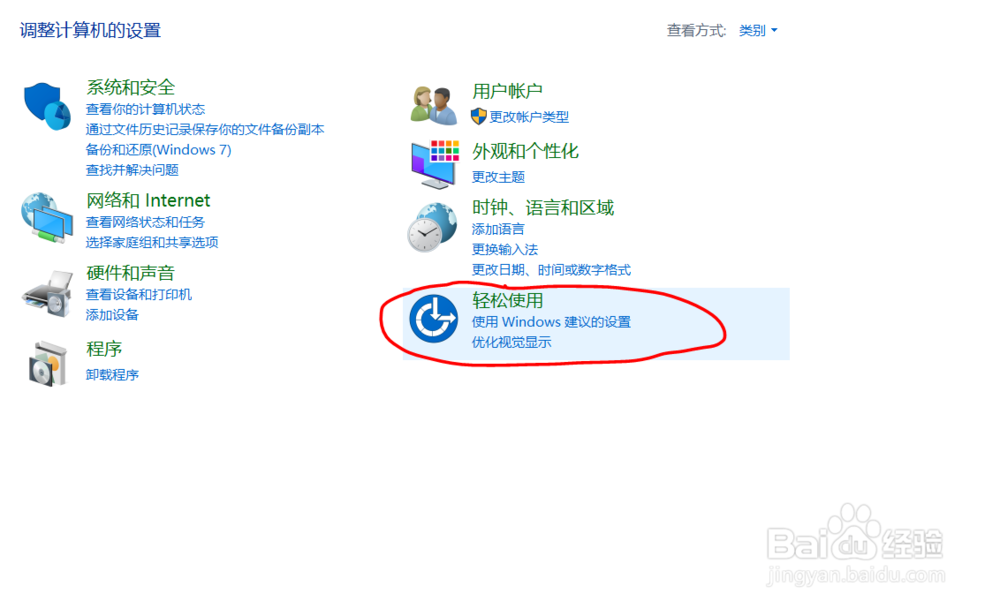
Task: Open the 用户帐户 people icon
Action: point(434,105)
